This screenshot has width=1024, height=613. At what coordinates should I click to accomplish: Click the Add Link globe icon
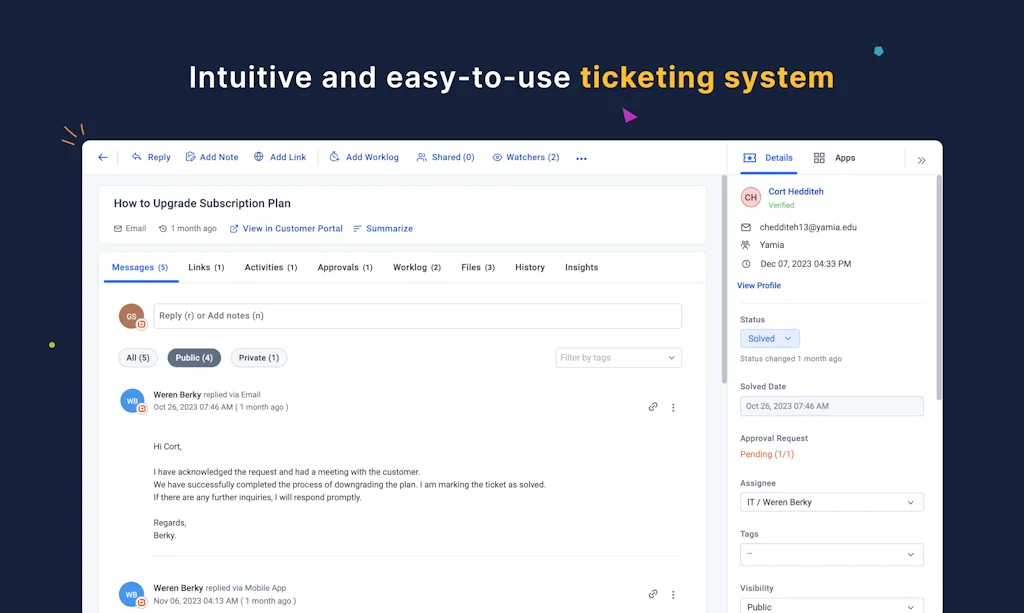click(x=259, y=157)
